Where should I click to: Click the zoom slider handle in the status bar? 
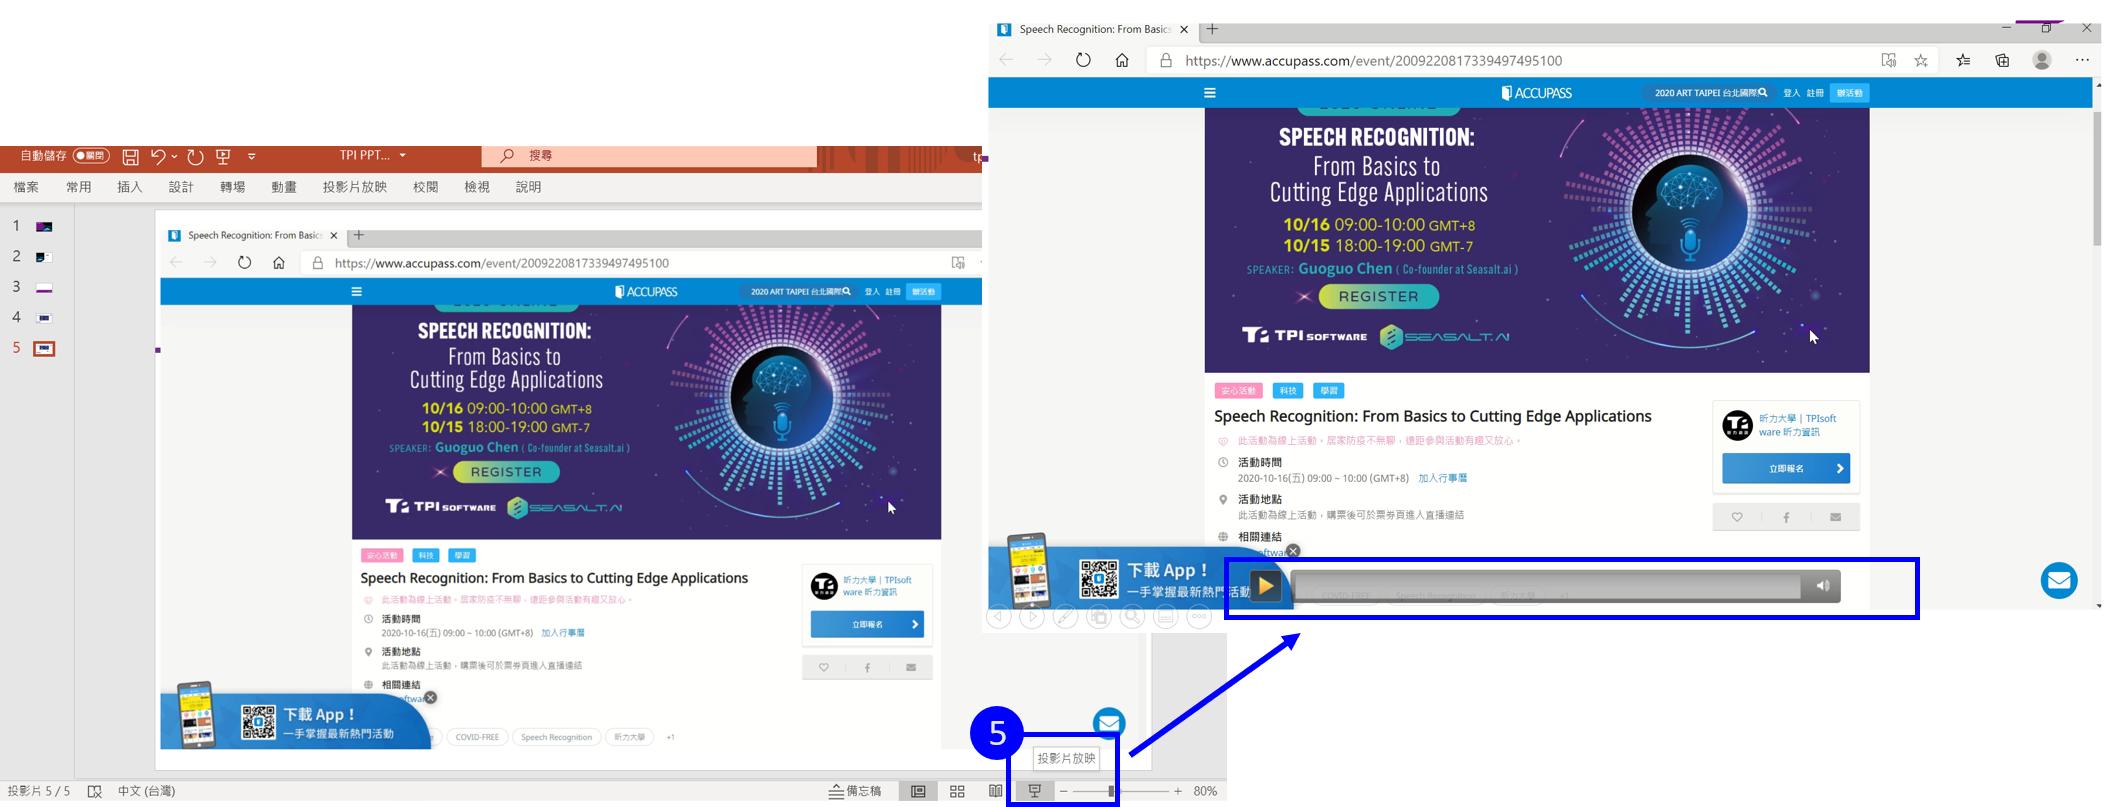1112,791
